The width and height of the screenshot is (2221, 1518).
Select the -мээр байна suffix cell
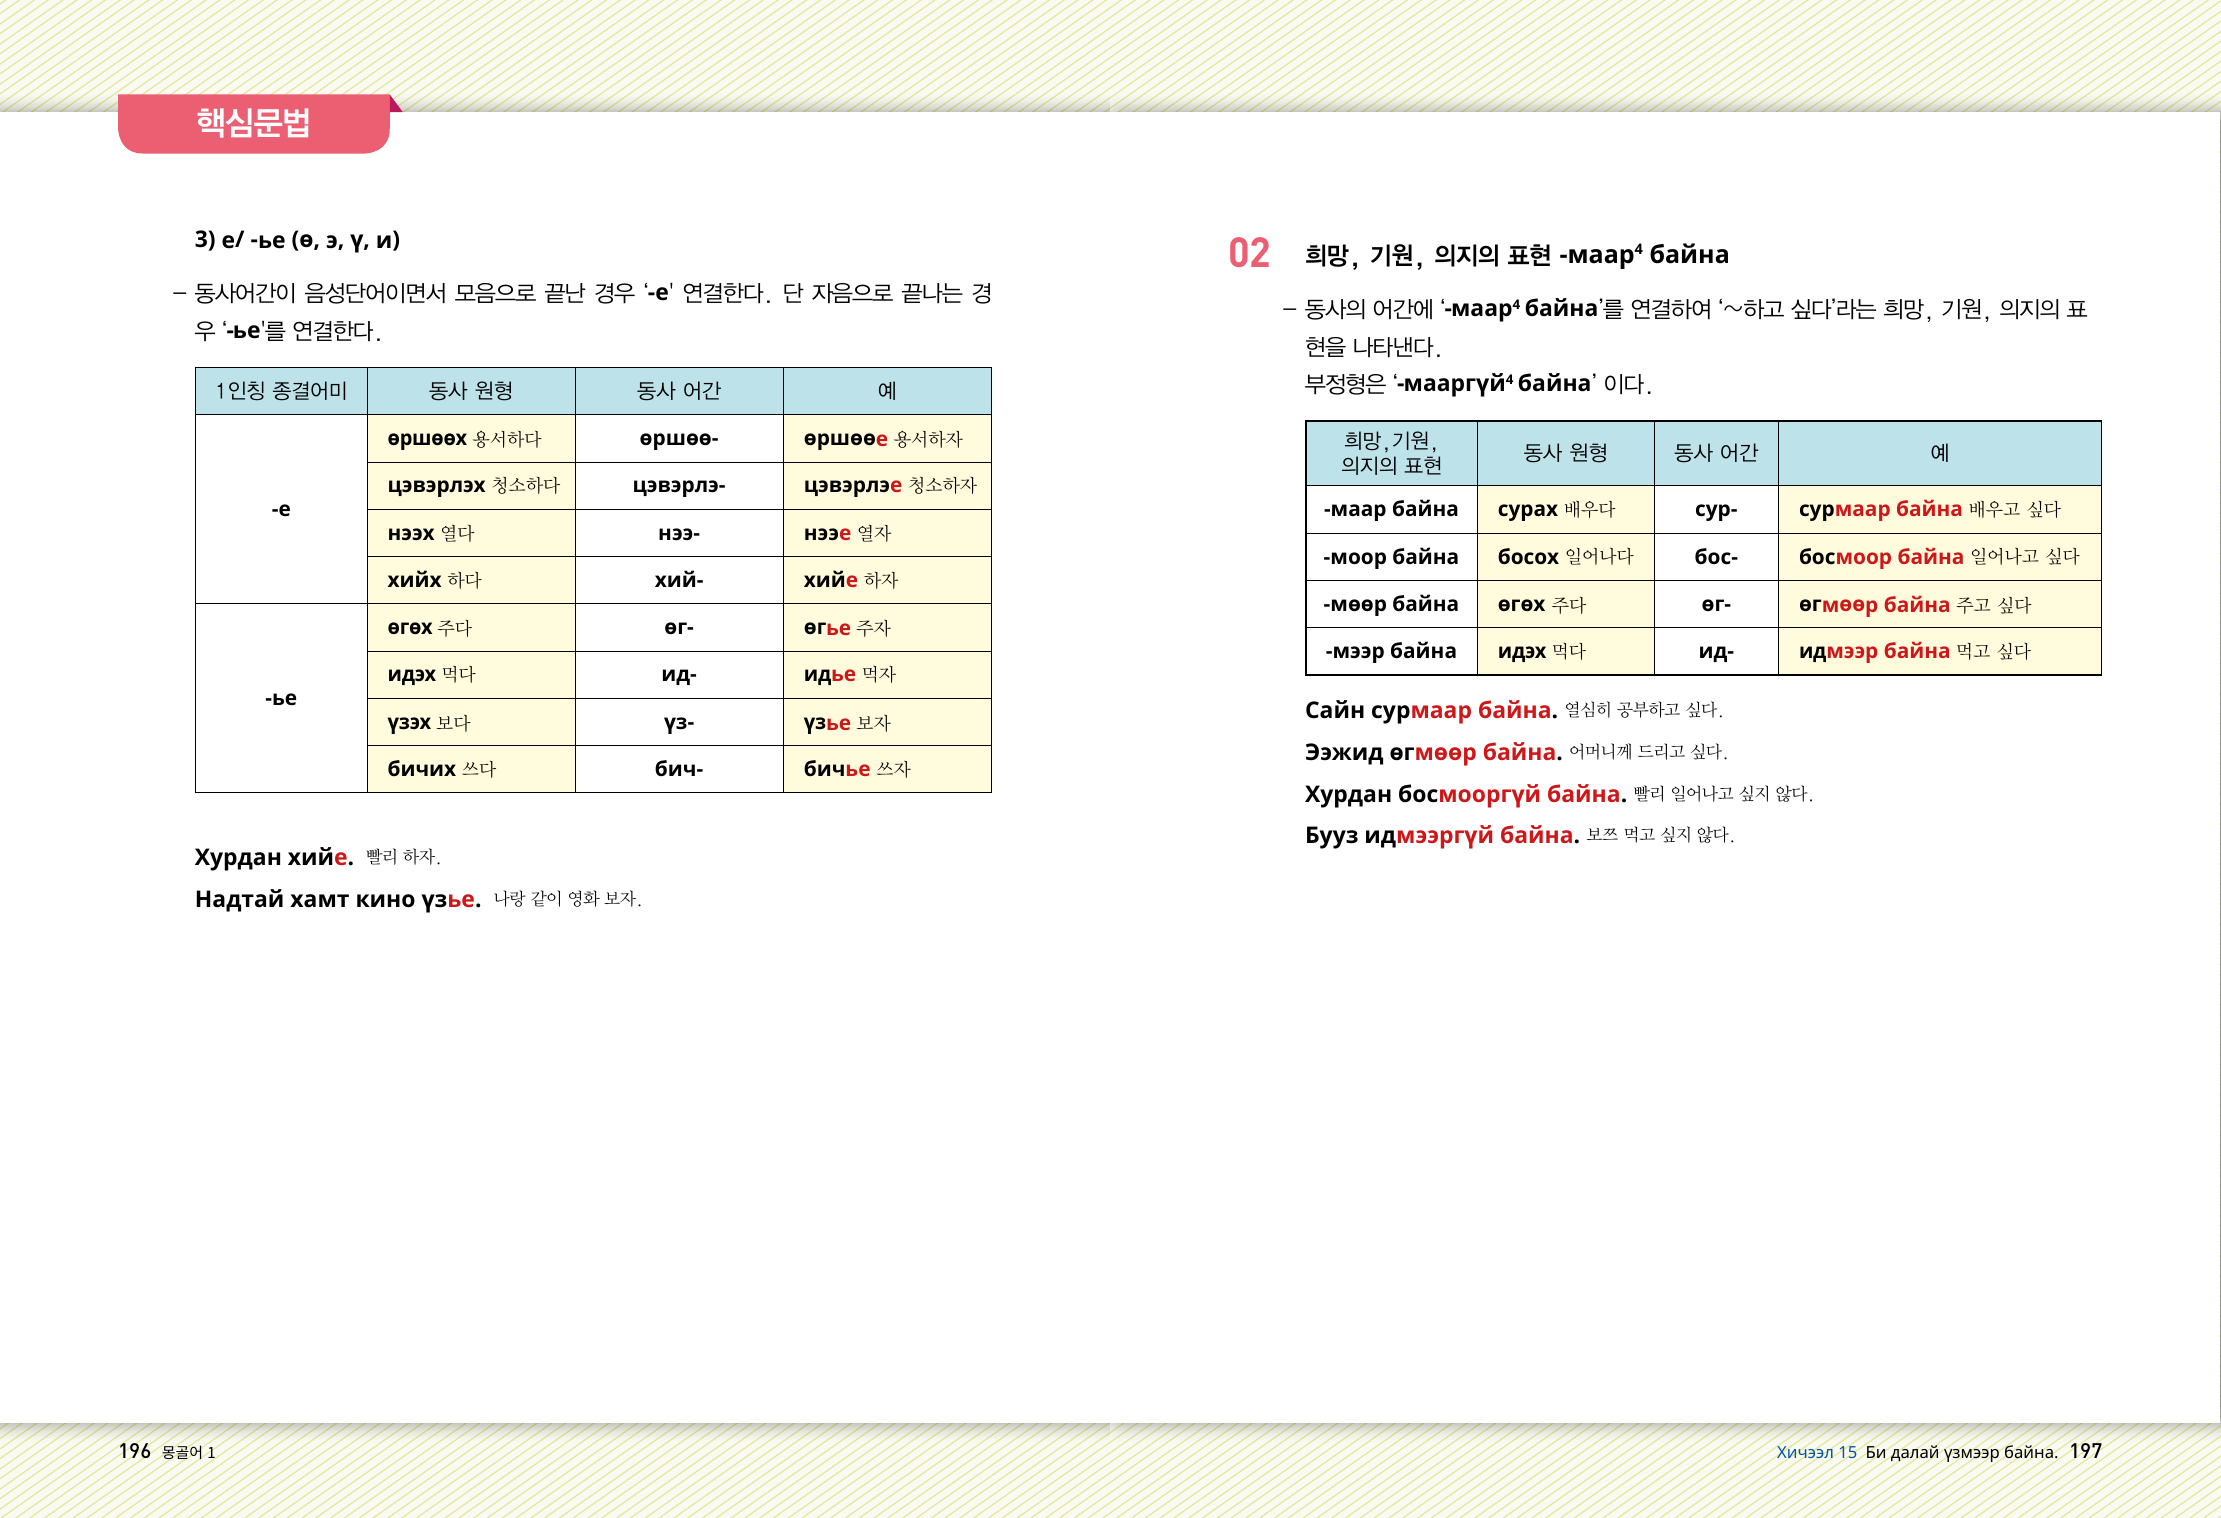pyautogui.click(x=1390, y=651)
